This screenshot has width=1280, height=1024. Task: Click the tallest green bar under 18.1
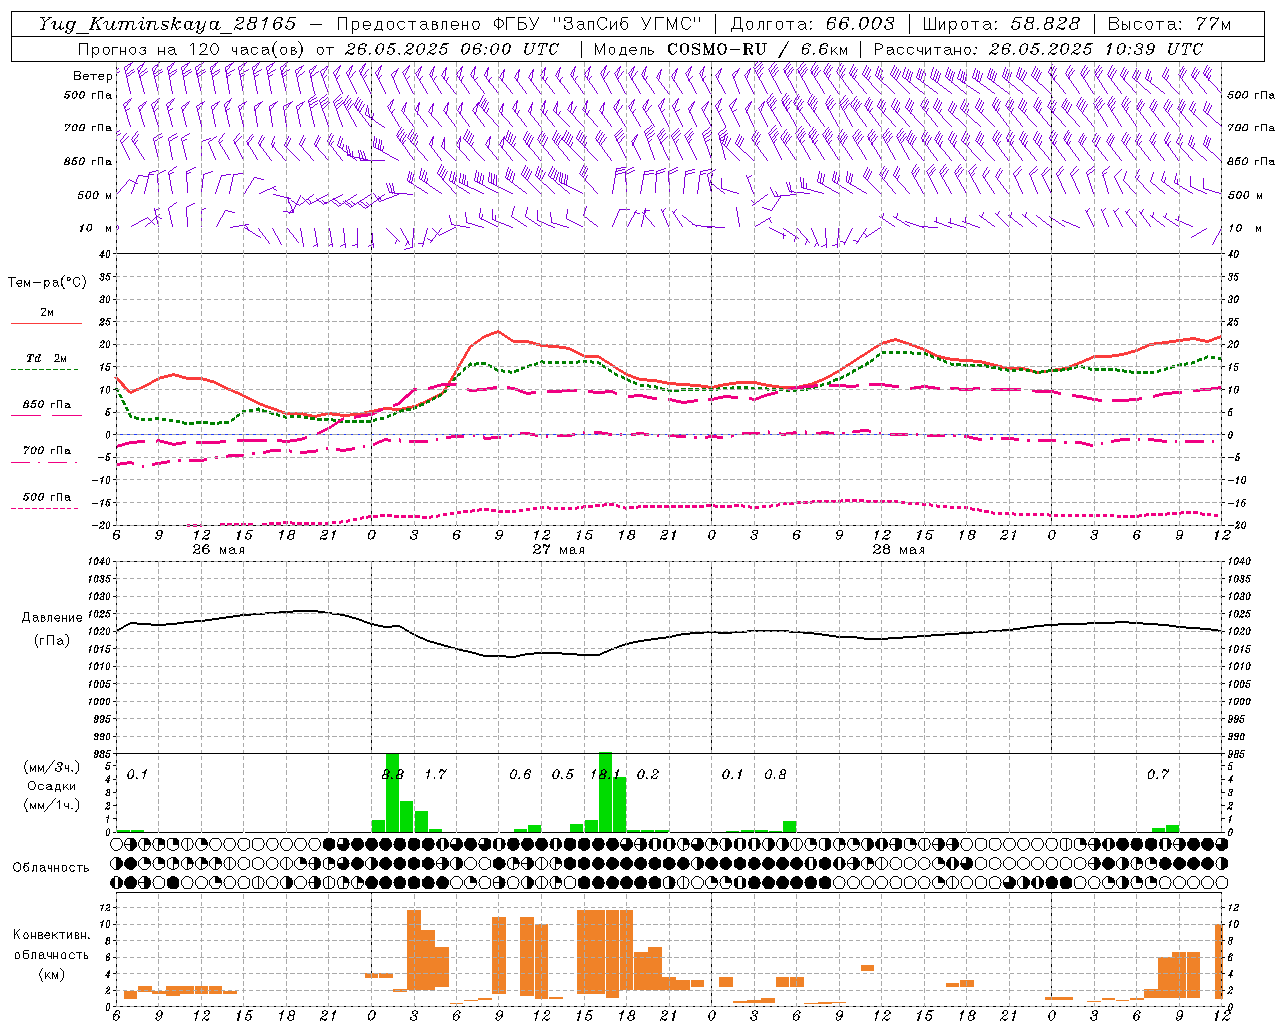click(x=605, y=792)
